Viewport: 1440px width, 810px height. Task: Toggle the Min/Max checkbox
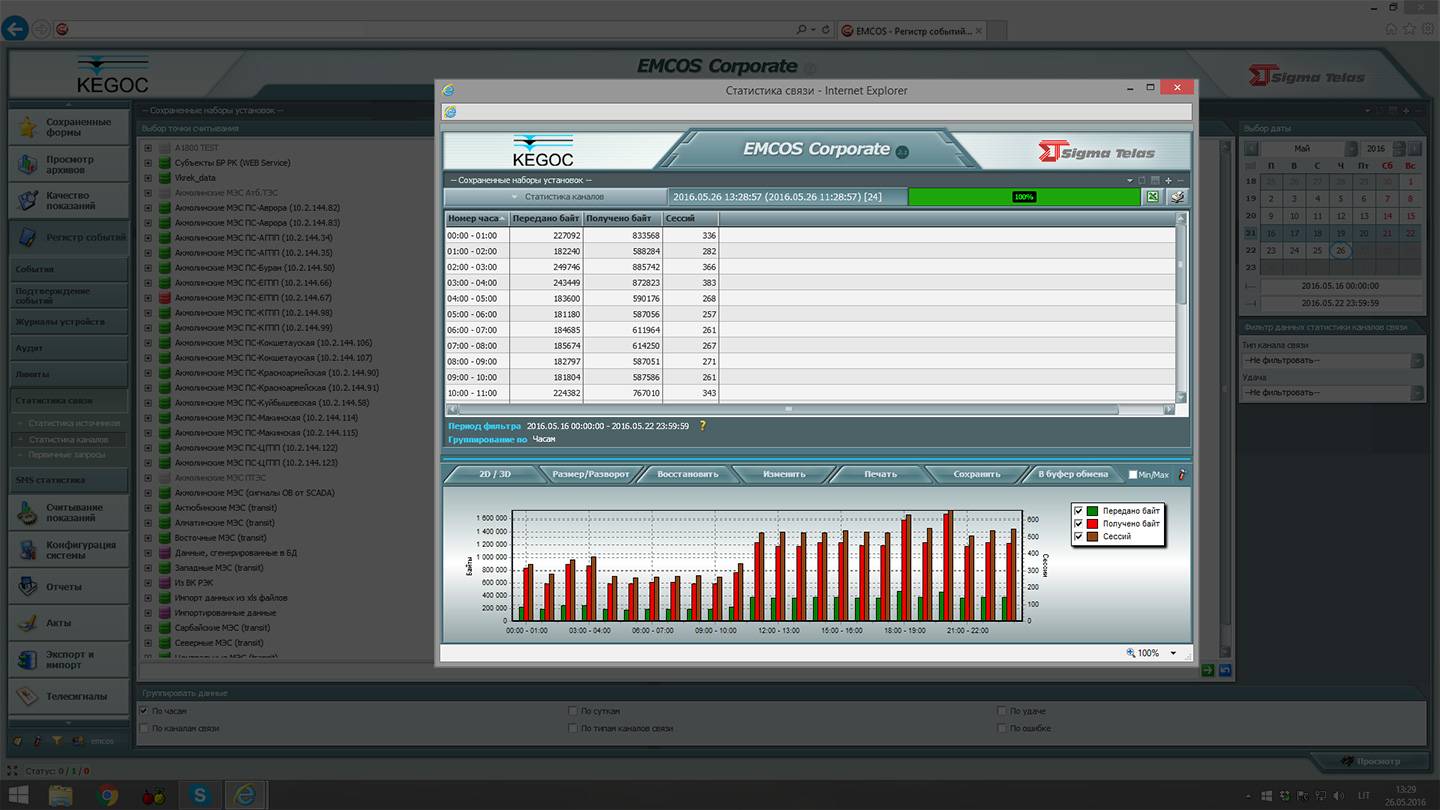pyautogui.click(x=1133, y=475)
